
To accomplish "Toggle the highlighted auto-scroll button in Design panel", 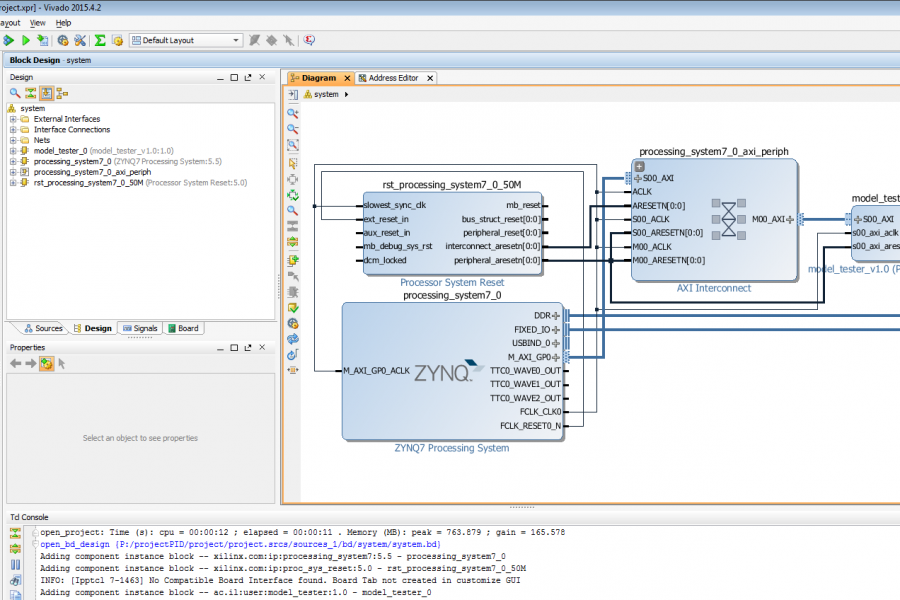I will (x=46, y=93).
